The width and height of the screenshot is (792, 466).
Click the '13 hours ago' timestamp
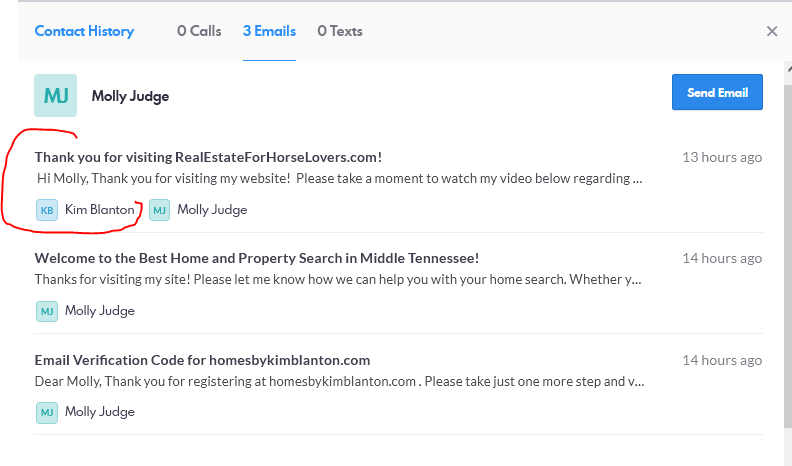point(722,157)
